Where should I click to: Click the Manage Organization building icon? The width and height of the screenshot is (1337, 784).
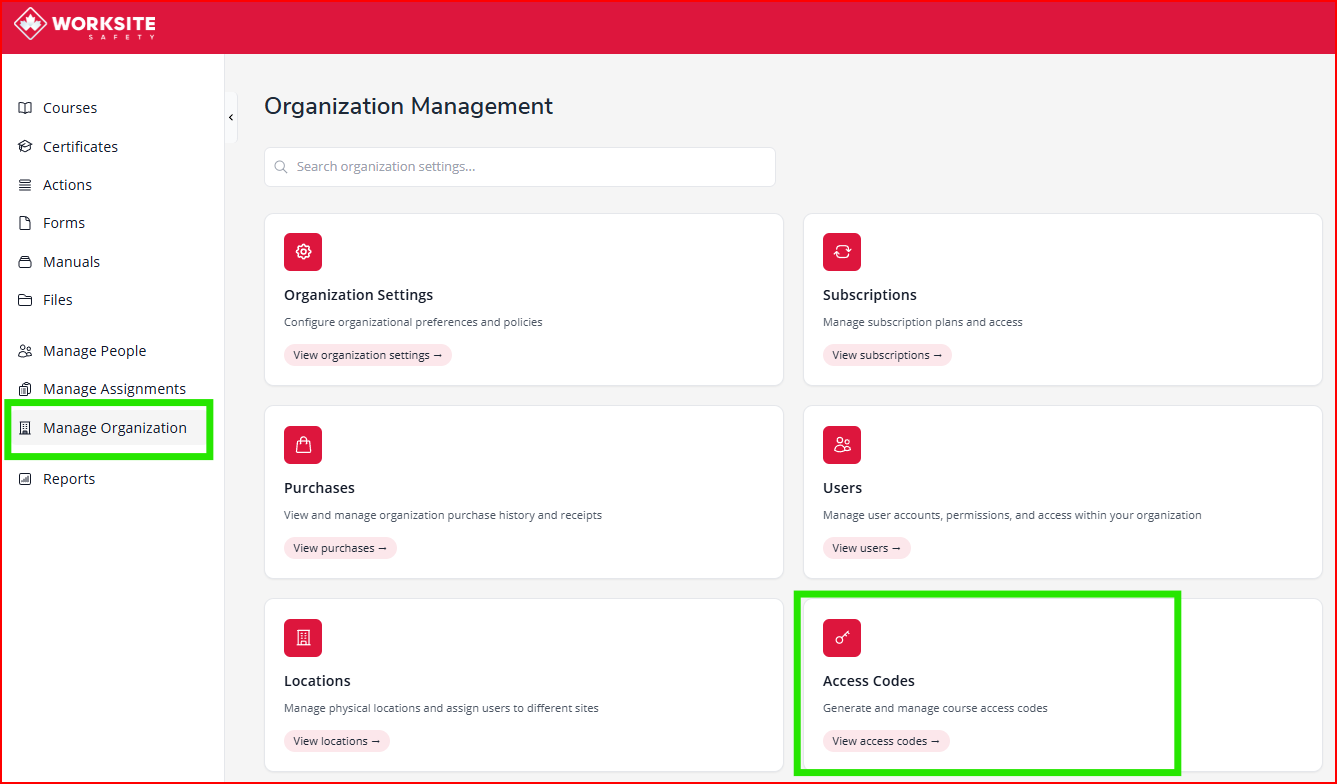(x=25, y=428)
